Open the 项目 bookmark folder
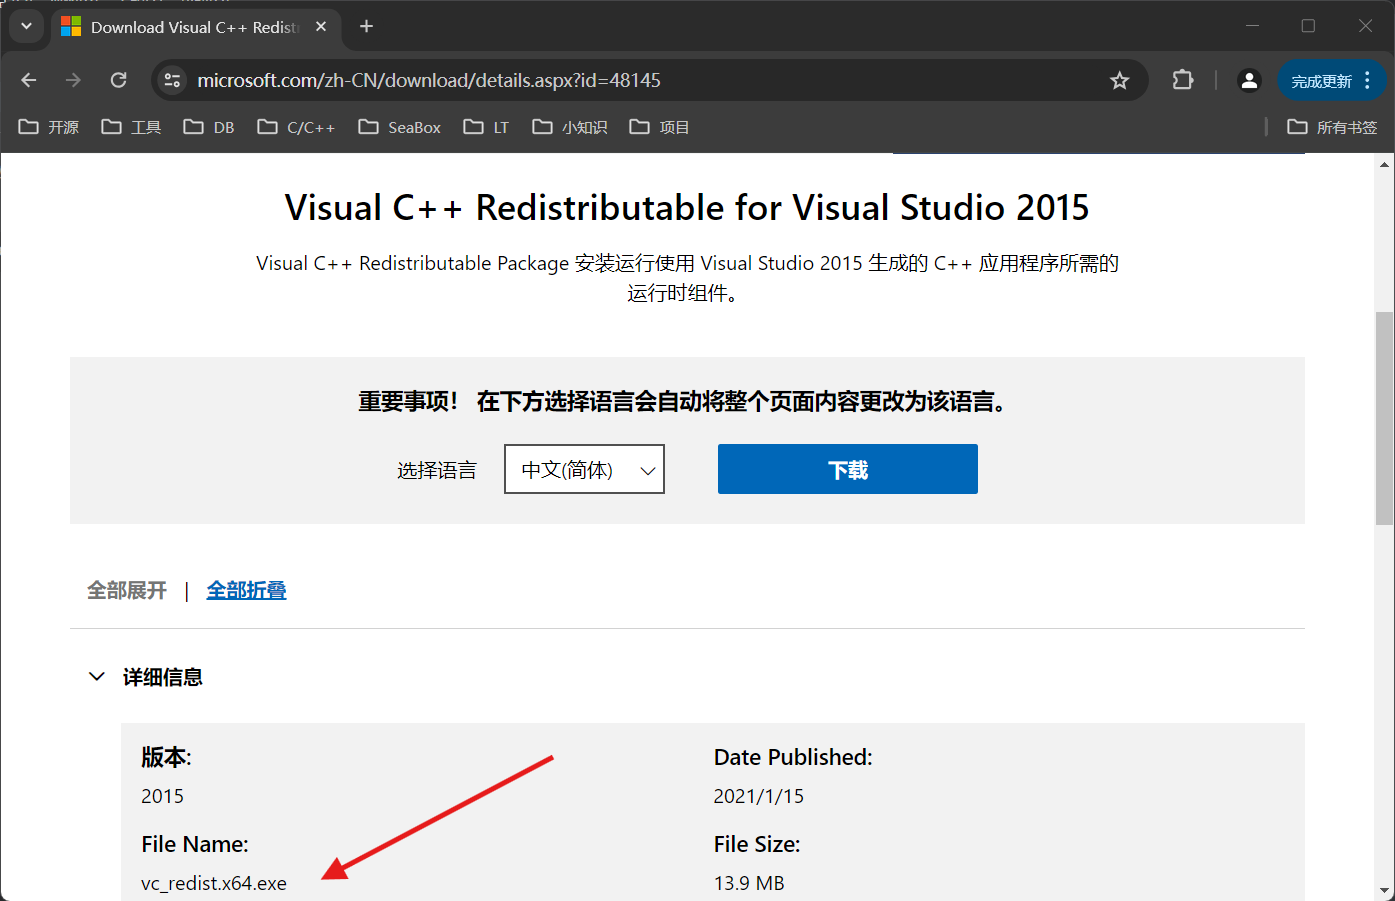Screen dimensions: 1395x901 click(x=659, y=127)
